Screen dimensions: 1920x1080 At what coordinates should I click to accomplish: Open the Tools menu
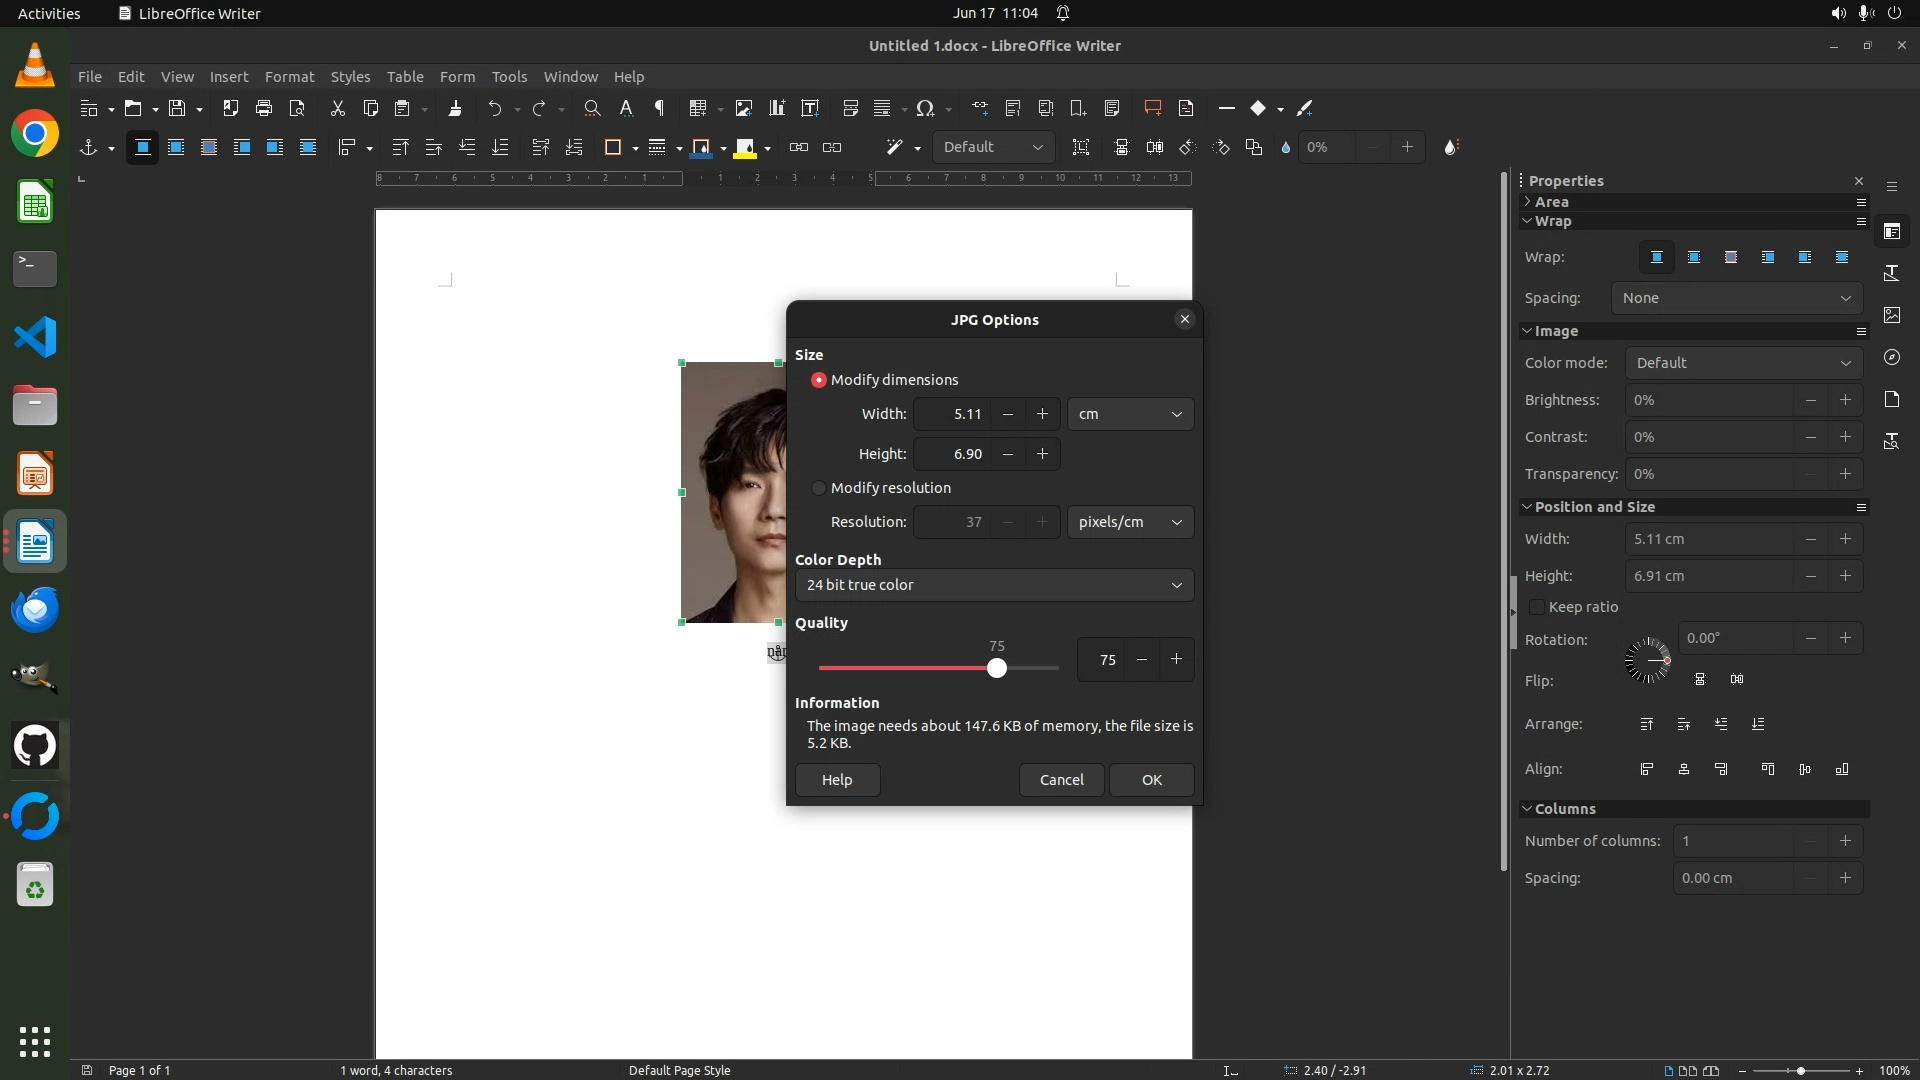point(508,76)
